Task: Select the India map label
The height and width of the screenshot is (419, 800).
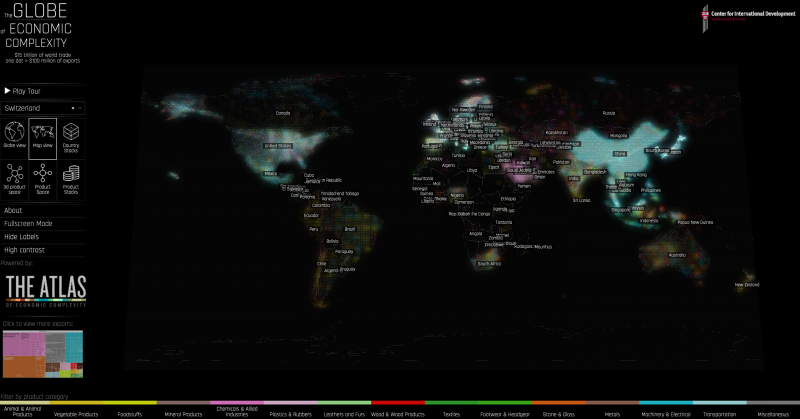Action: click(x=574, y=179)
